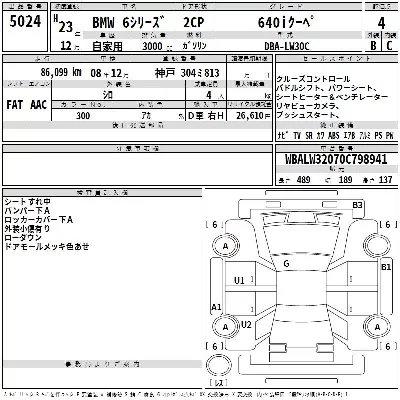Click the G mark on the windshield

[286, 264]
